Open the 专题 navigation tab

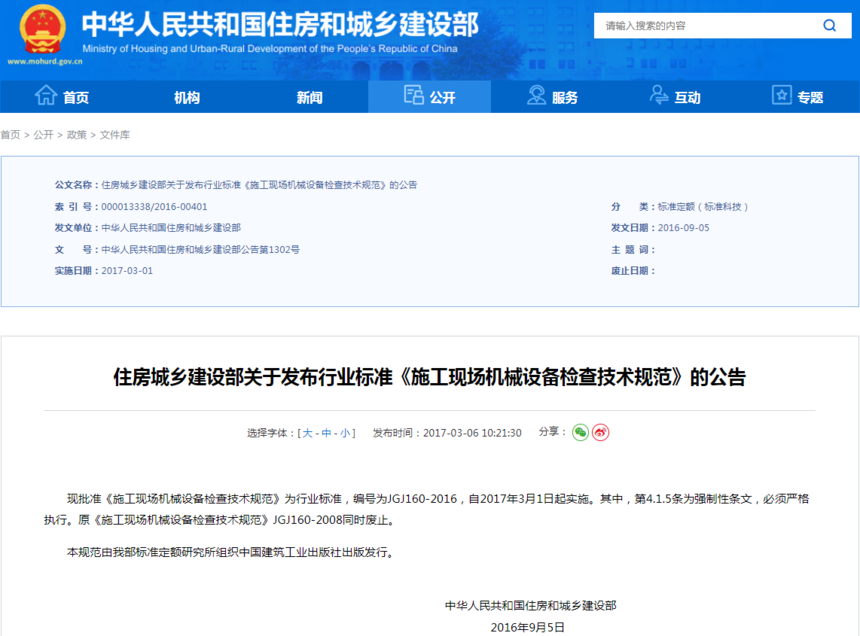[798, 97]
